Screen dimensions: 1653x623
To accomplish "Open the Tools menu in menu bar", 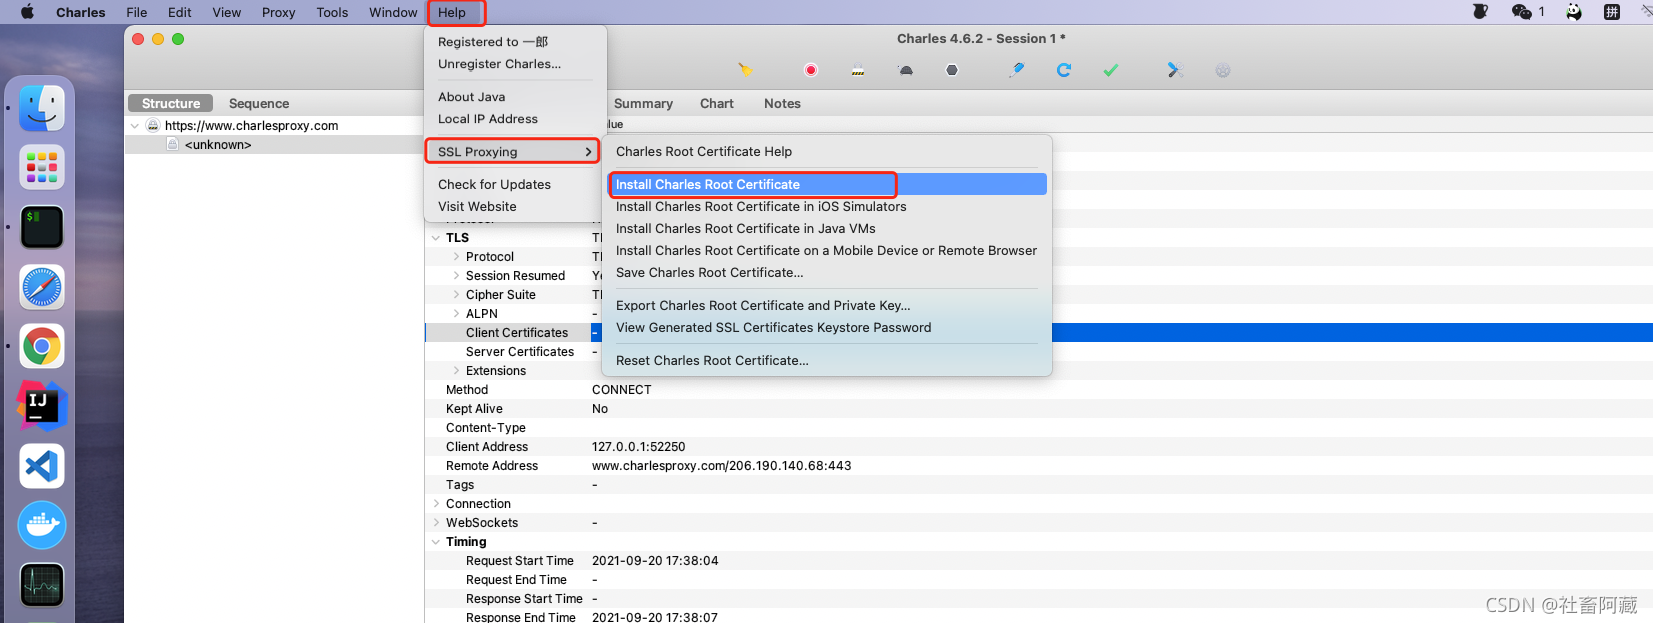I will [x=332, y=12].
